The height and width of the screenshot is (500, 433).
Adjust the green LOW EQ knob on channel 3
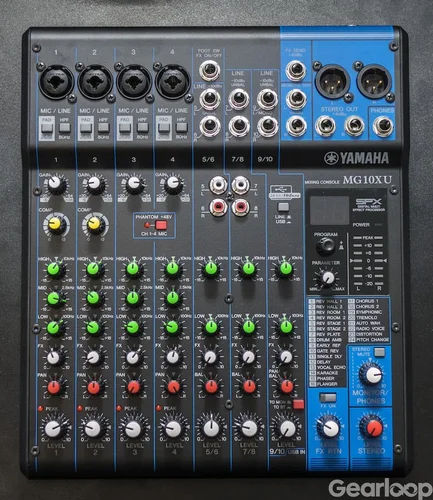[133, 328]
